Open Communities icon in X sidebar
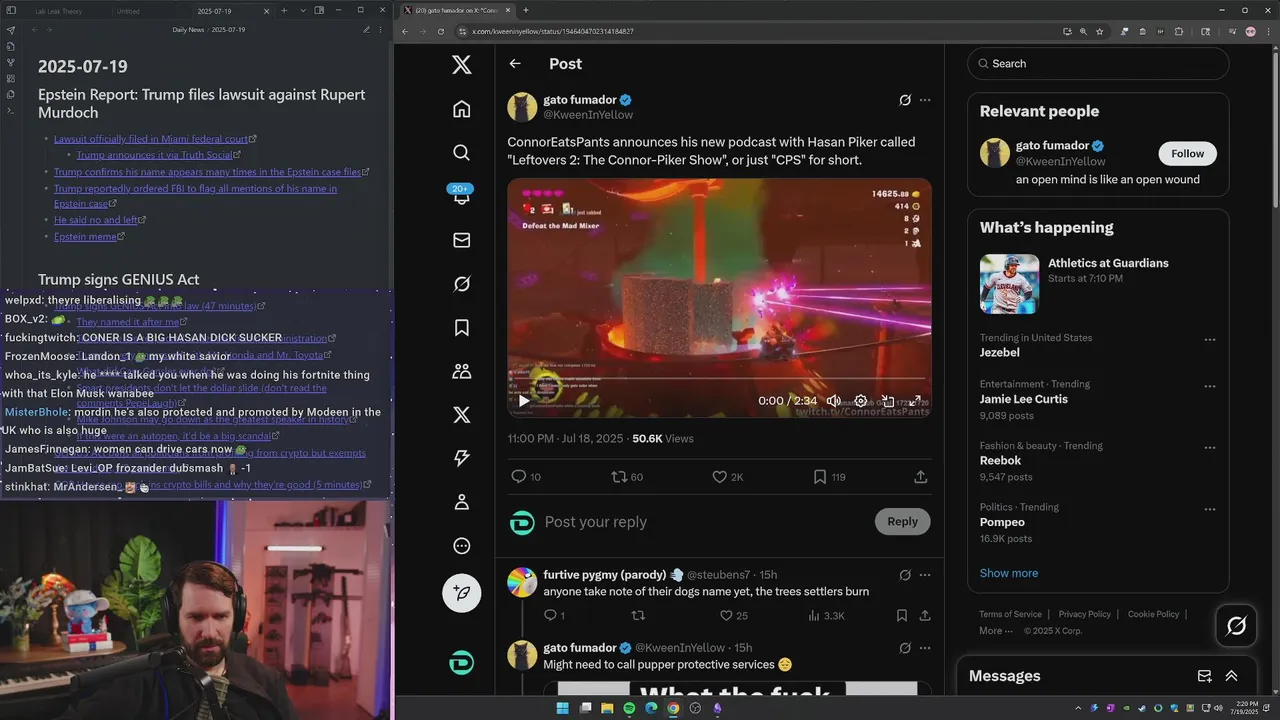 pyautogui.click(x=461, y=371)
